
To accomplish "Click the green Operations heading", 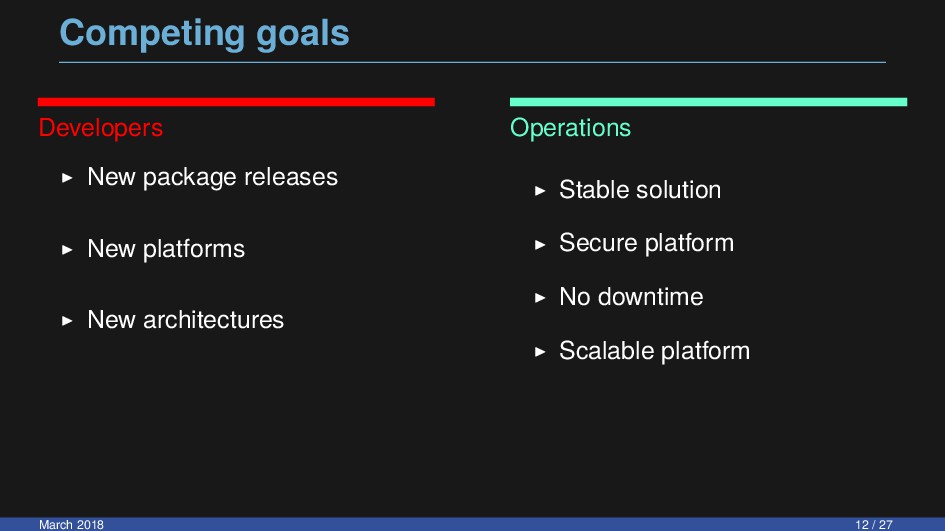I will [570, 128].
